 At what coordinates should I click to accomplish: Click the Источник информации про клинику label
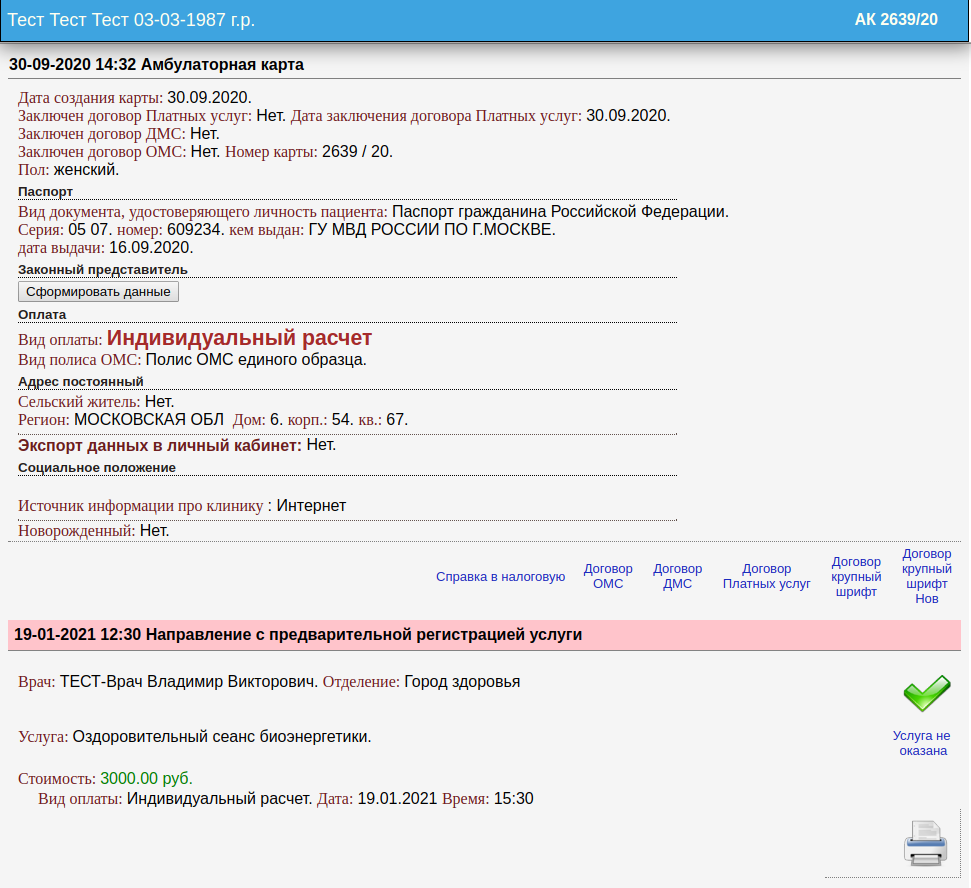point(140,506)
